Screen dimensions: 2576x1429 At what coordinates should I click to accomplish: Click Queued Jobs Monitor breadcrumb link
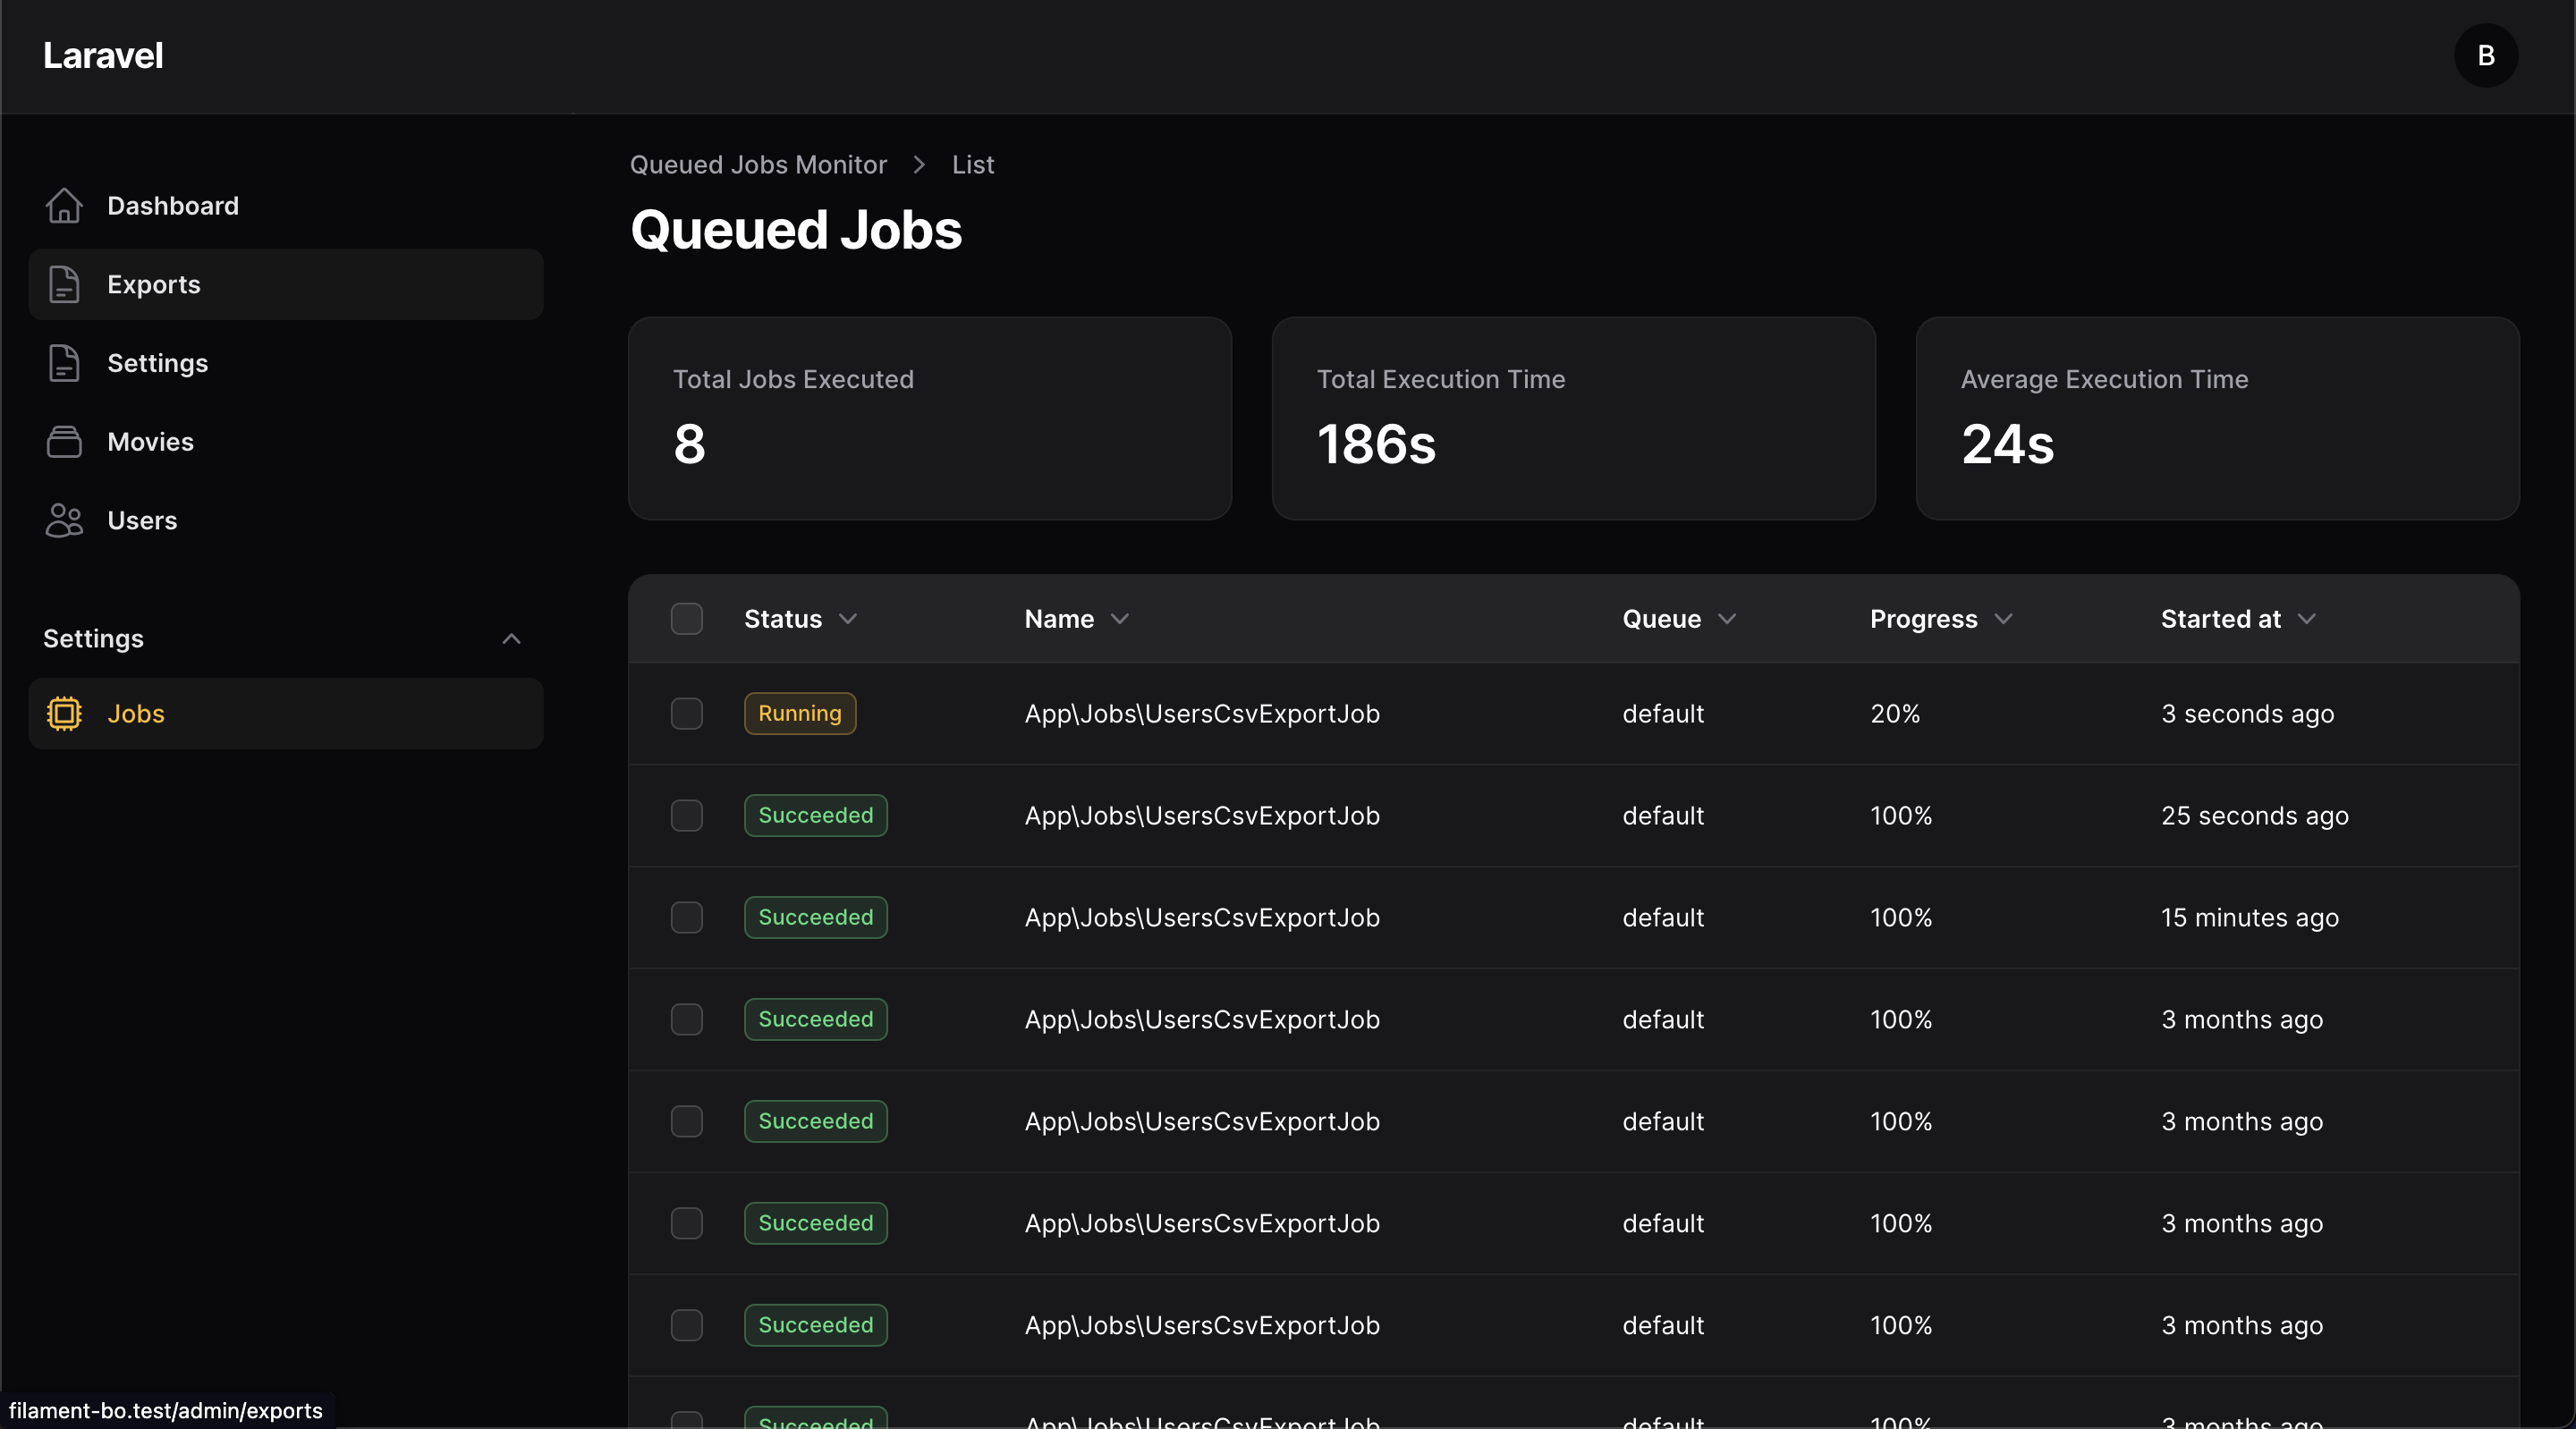[x=758, y=165]
